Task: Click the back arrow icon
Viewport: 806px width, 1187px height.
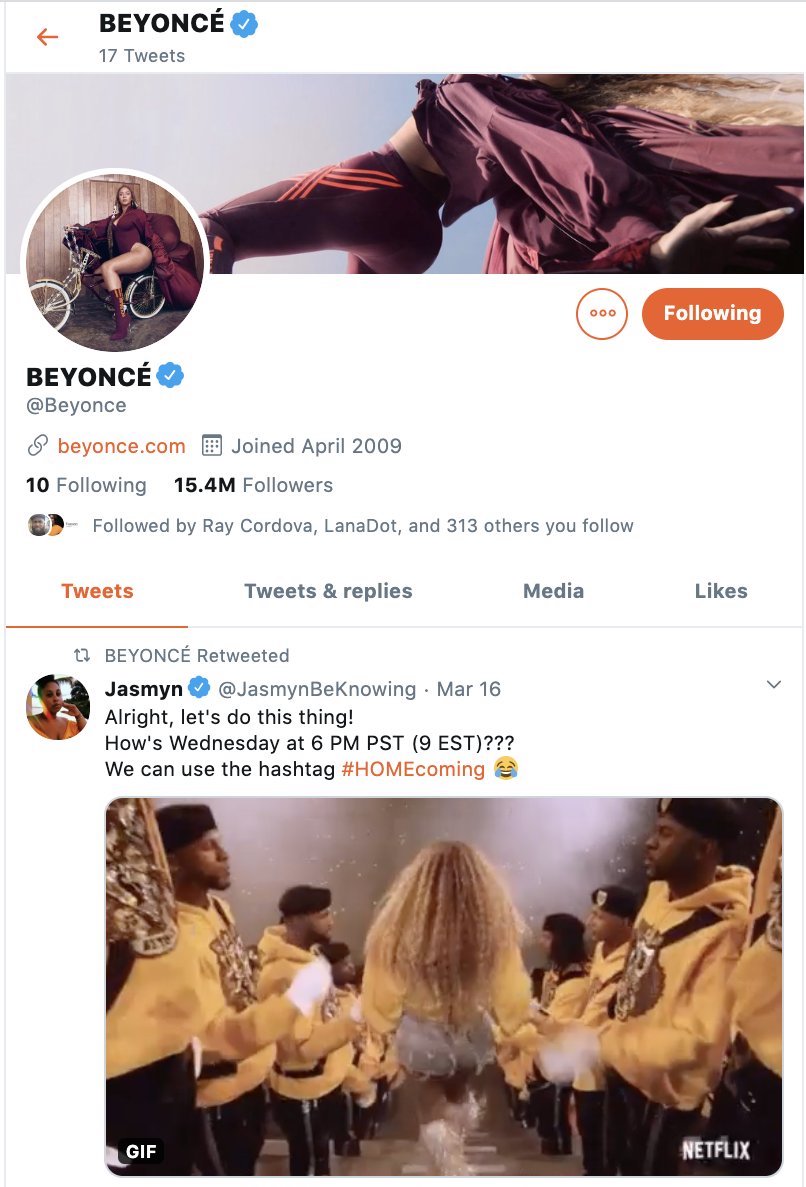Action: pos(47,37)
